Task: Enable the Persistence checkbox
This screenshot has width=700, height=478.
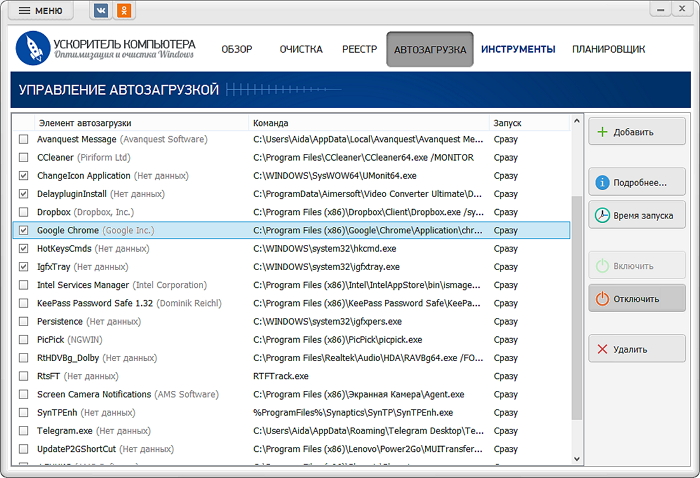Action: pyautogui.click(x=23, y=321)
